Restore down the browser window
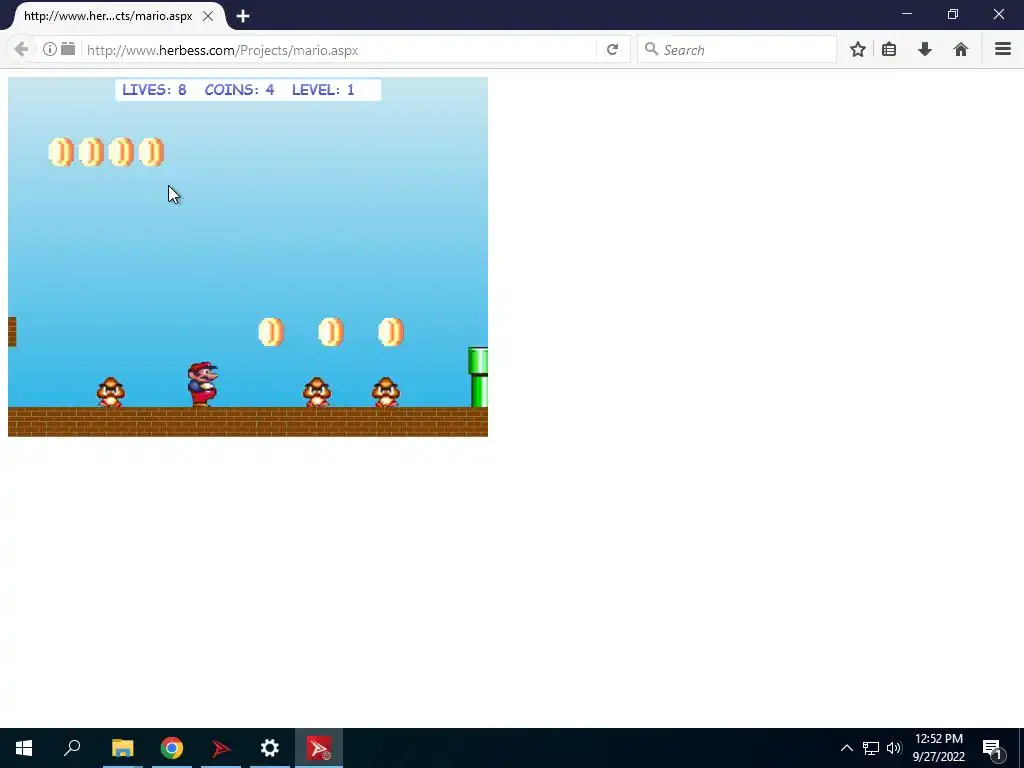 coord(953,14)
